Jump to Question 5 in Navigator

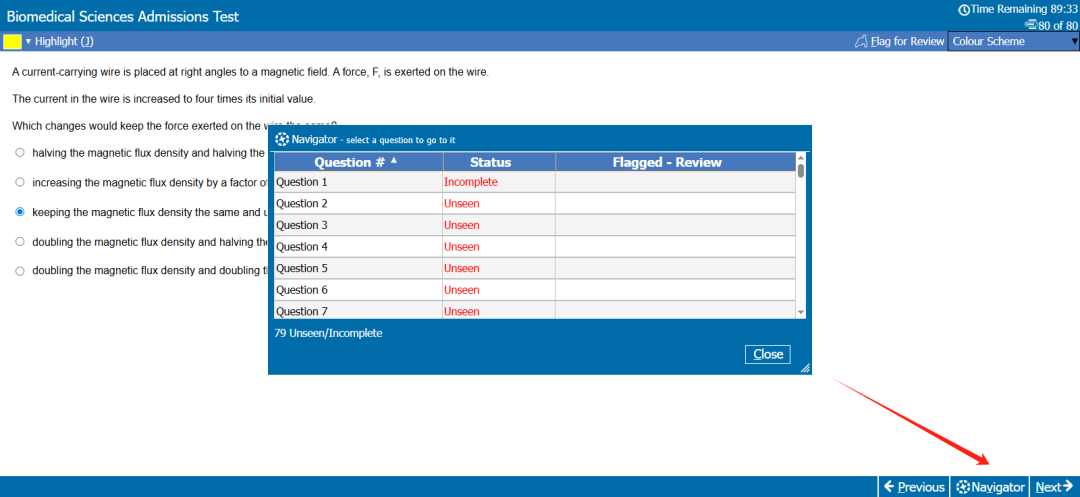(302, 268)
